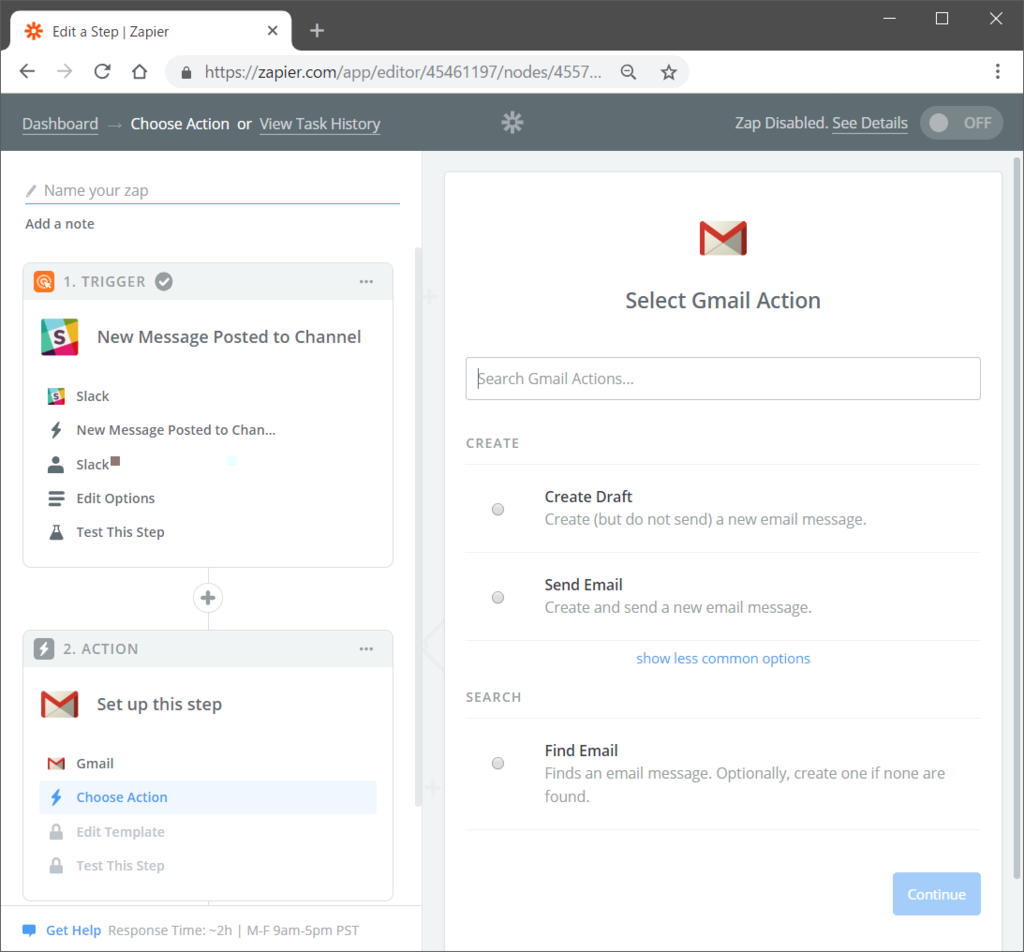Click Choose Action in header breadcrumb
The height and width of the screenshot is (952, 1024).
(x=180, y=124)
